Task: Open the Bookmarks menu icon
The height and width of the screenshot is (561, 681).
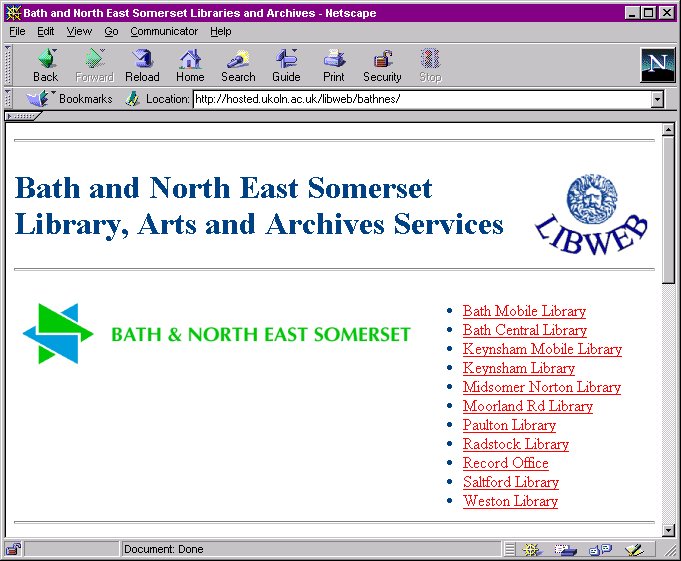Action: [69, 99]
